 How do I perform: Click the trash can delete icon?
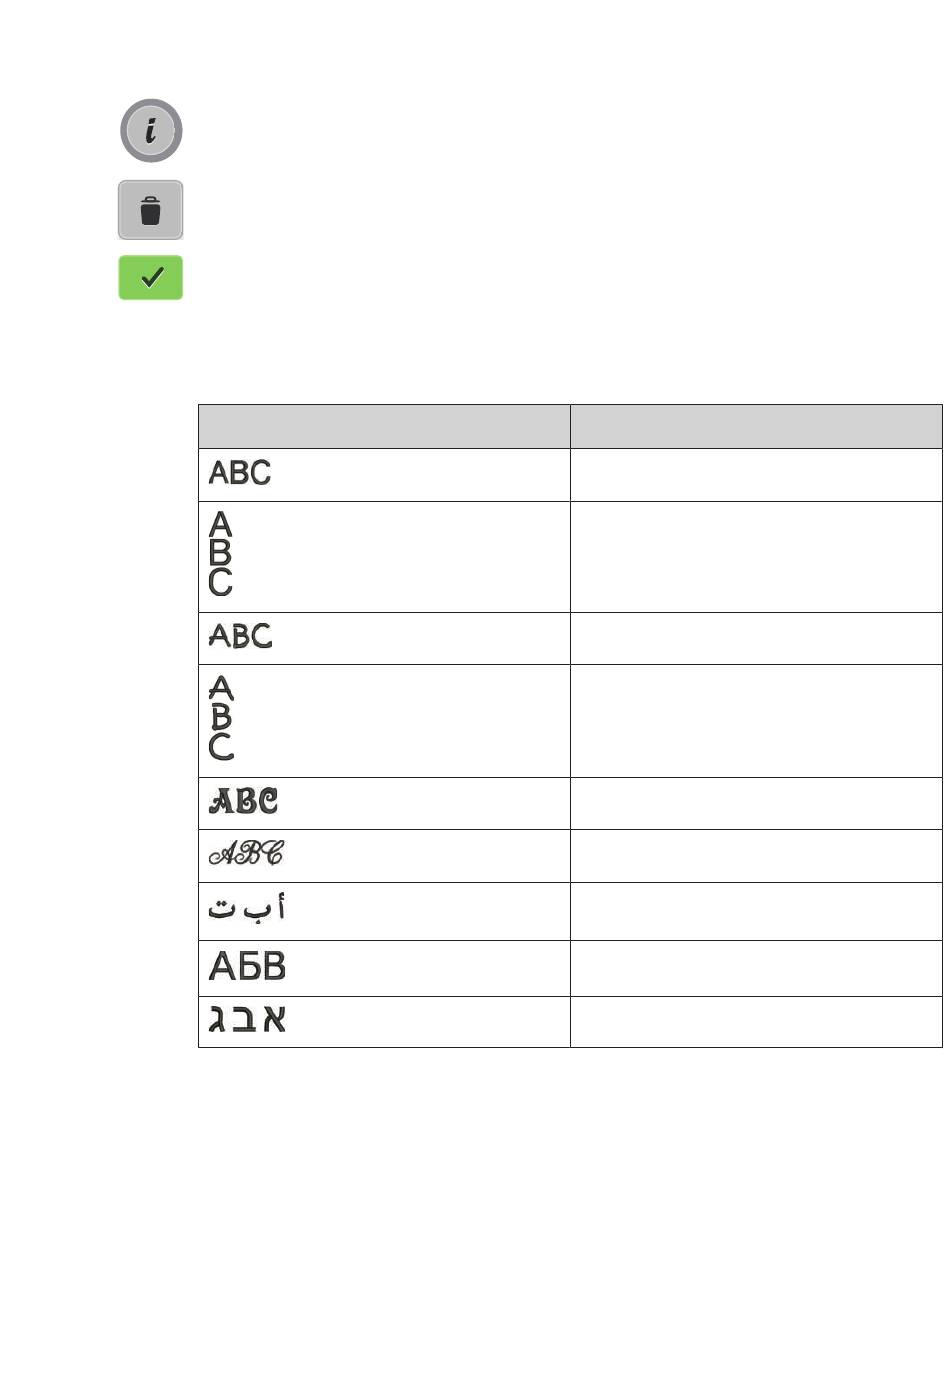coord(151,210)
